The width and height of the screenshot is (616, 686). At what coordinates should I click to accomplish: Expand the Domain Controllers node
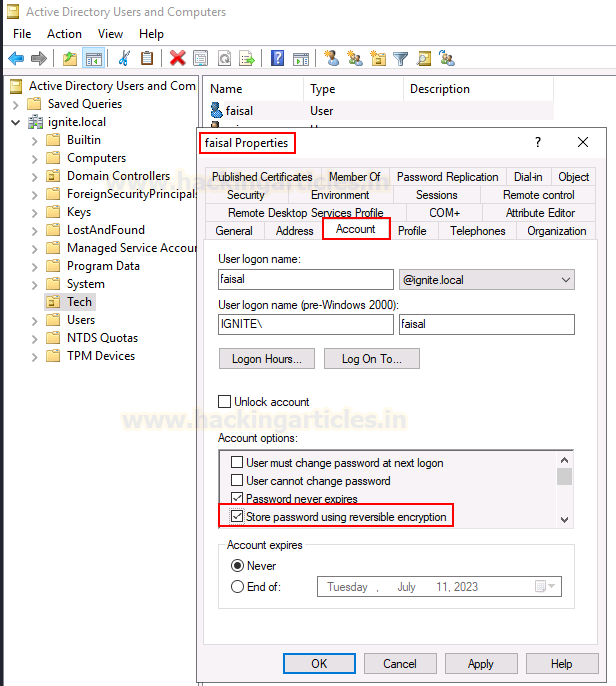pyautogui.click(x=35, y=177)
